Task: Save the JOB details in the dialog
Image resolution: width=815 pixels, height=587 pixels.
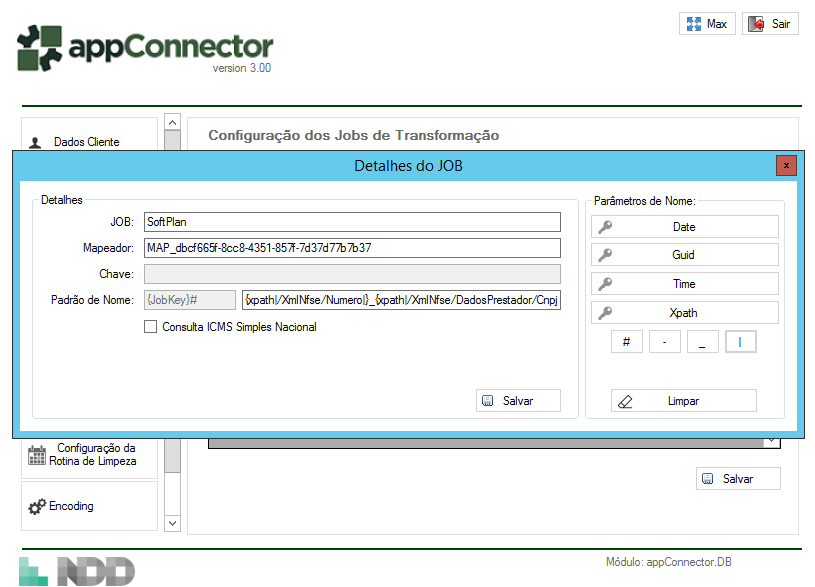Action: [518, 401]
